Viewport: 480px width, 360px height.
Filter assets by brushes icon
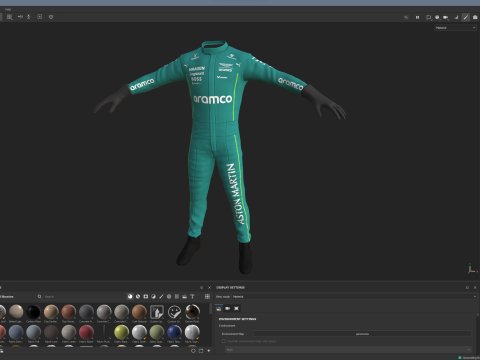[x=161, y=296]
